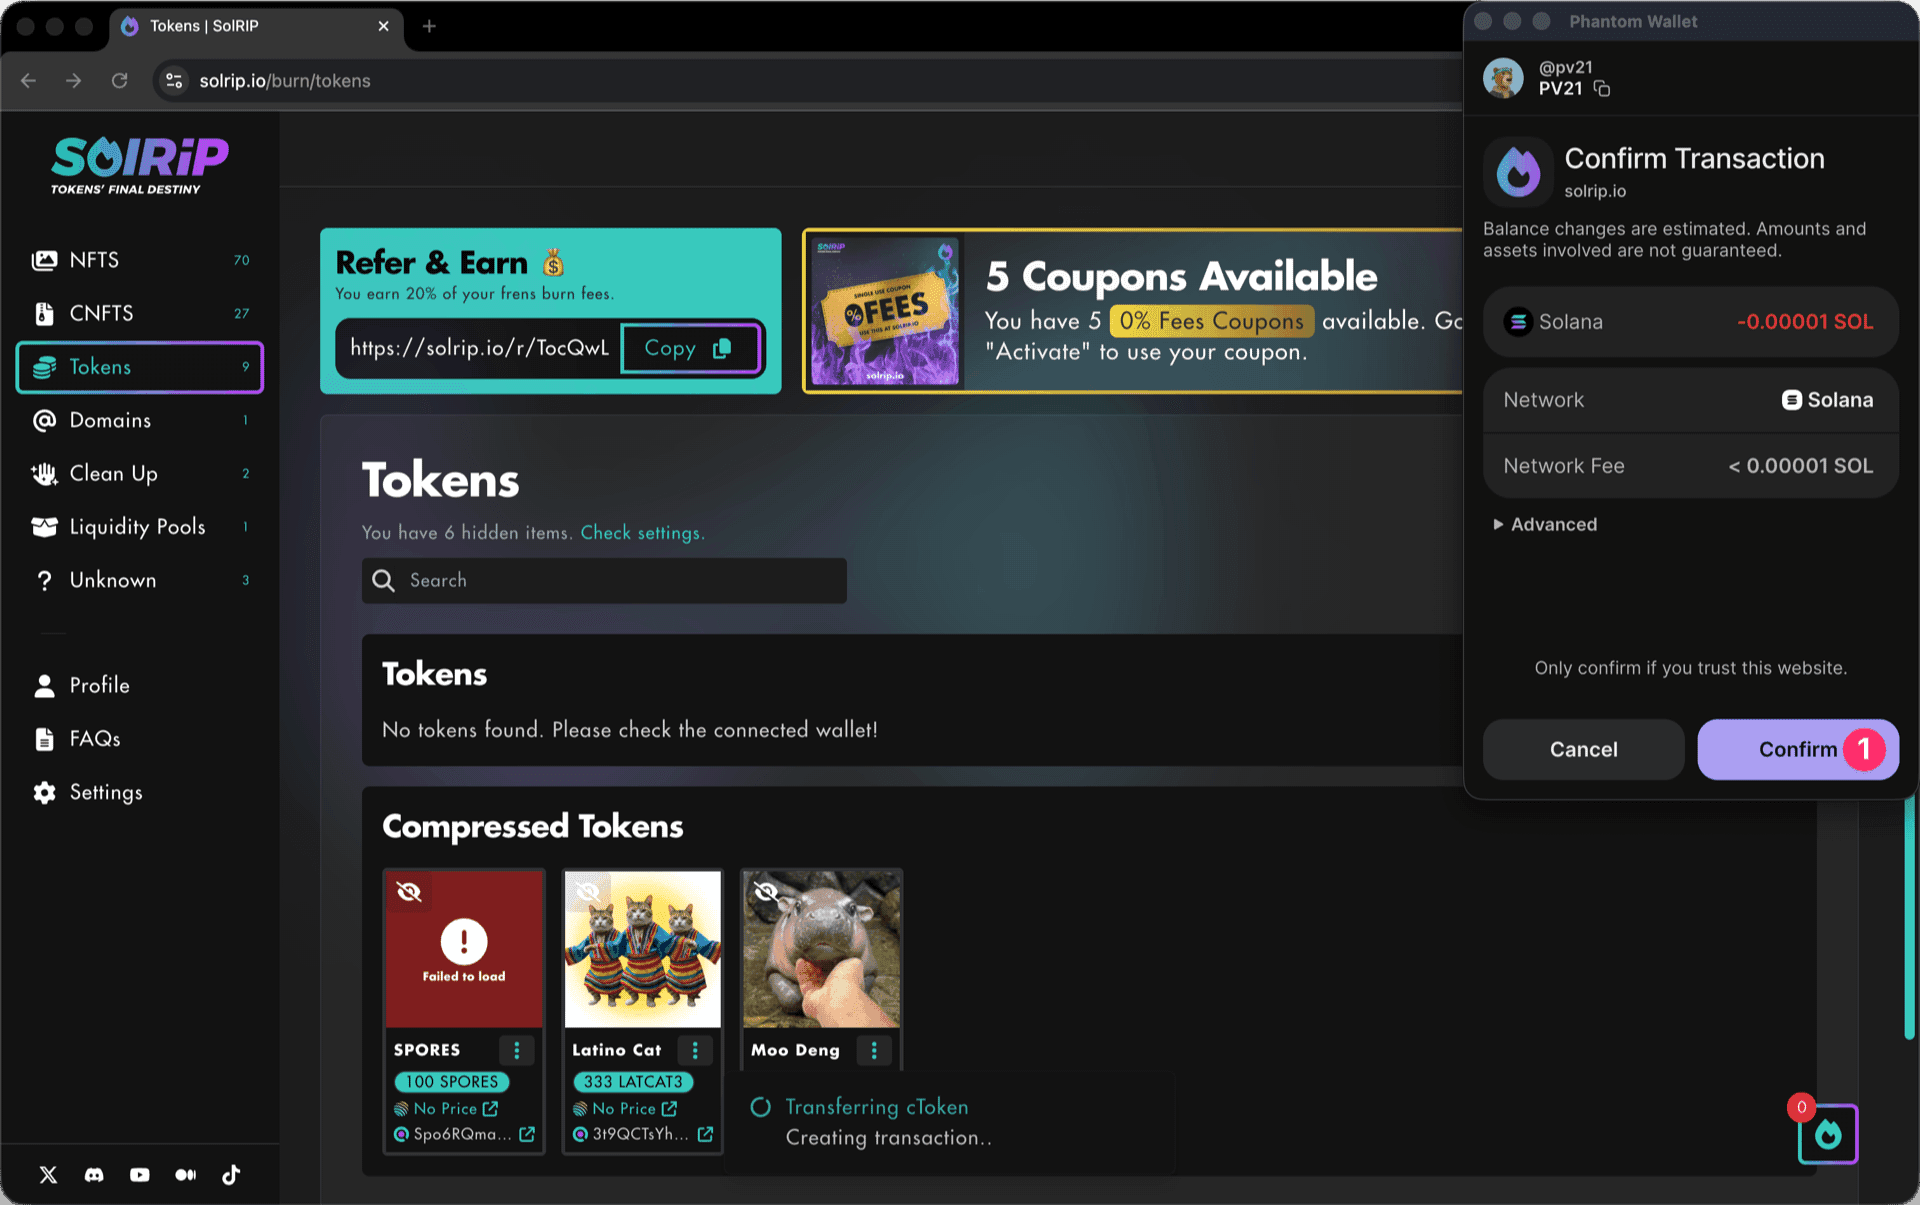Click the Solana balance change row

[1690, 322]
